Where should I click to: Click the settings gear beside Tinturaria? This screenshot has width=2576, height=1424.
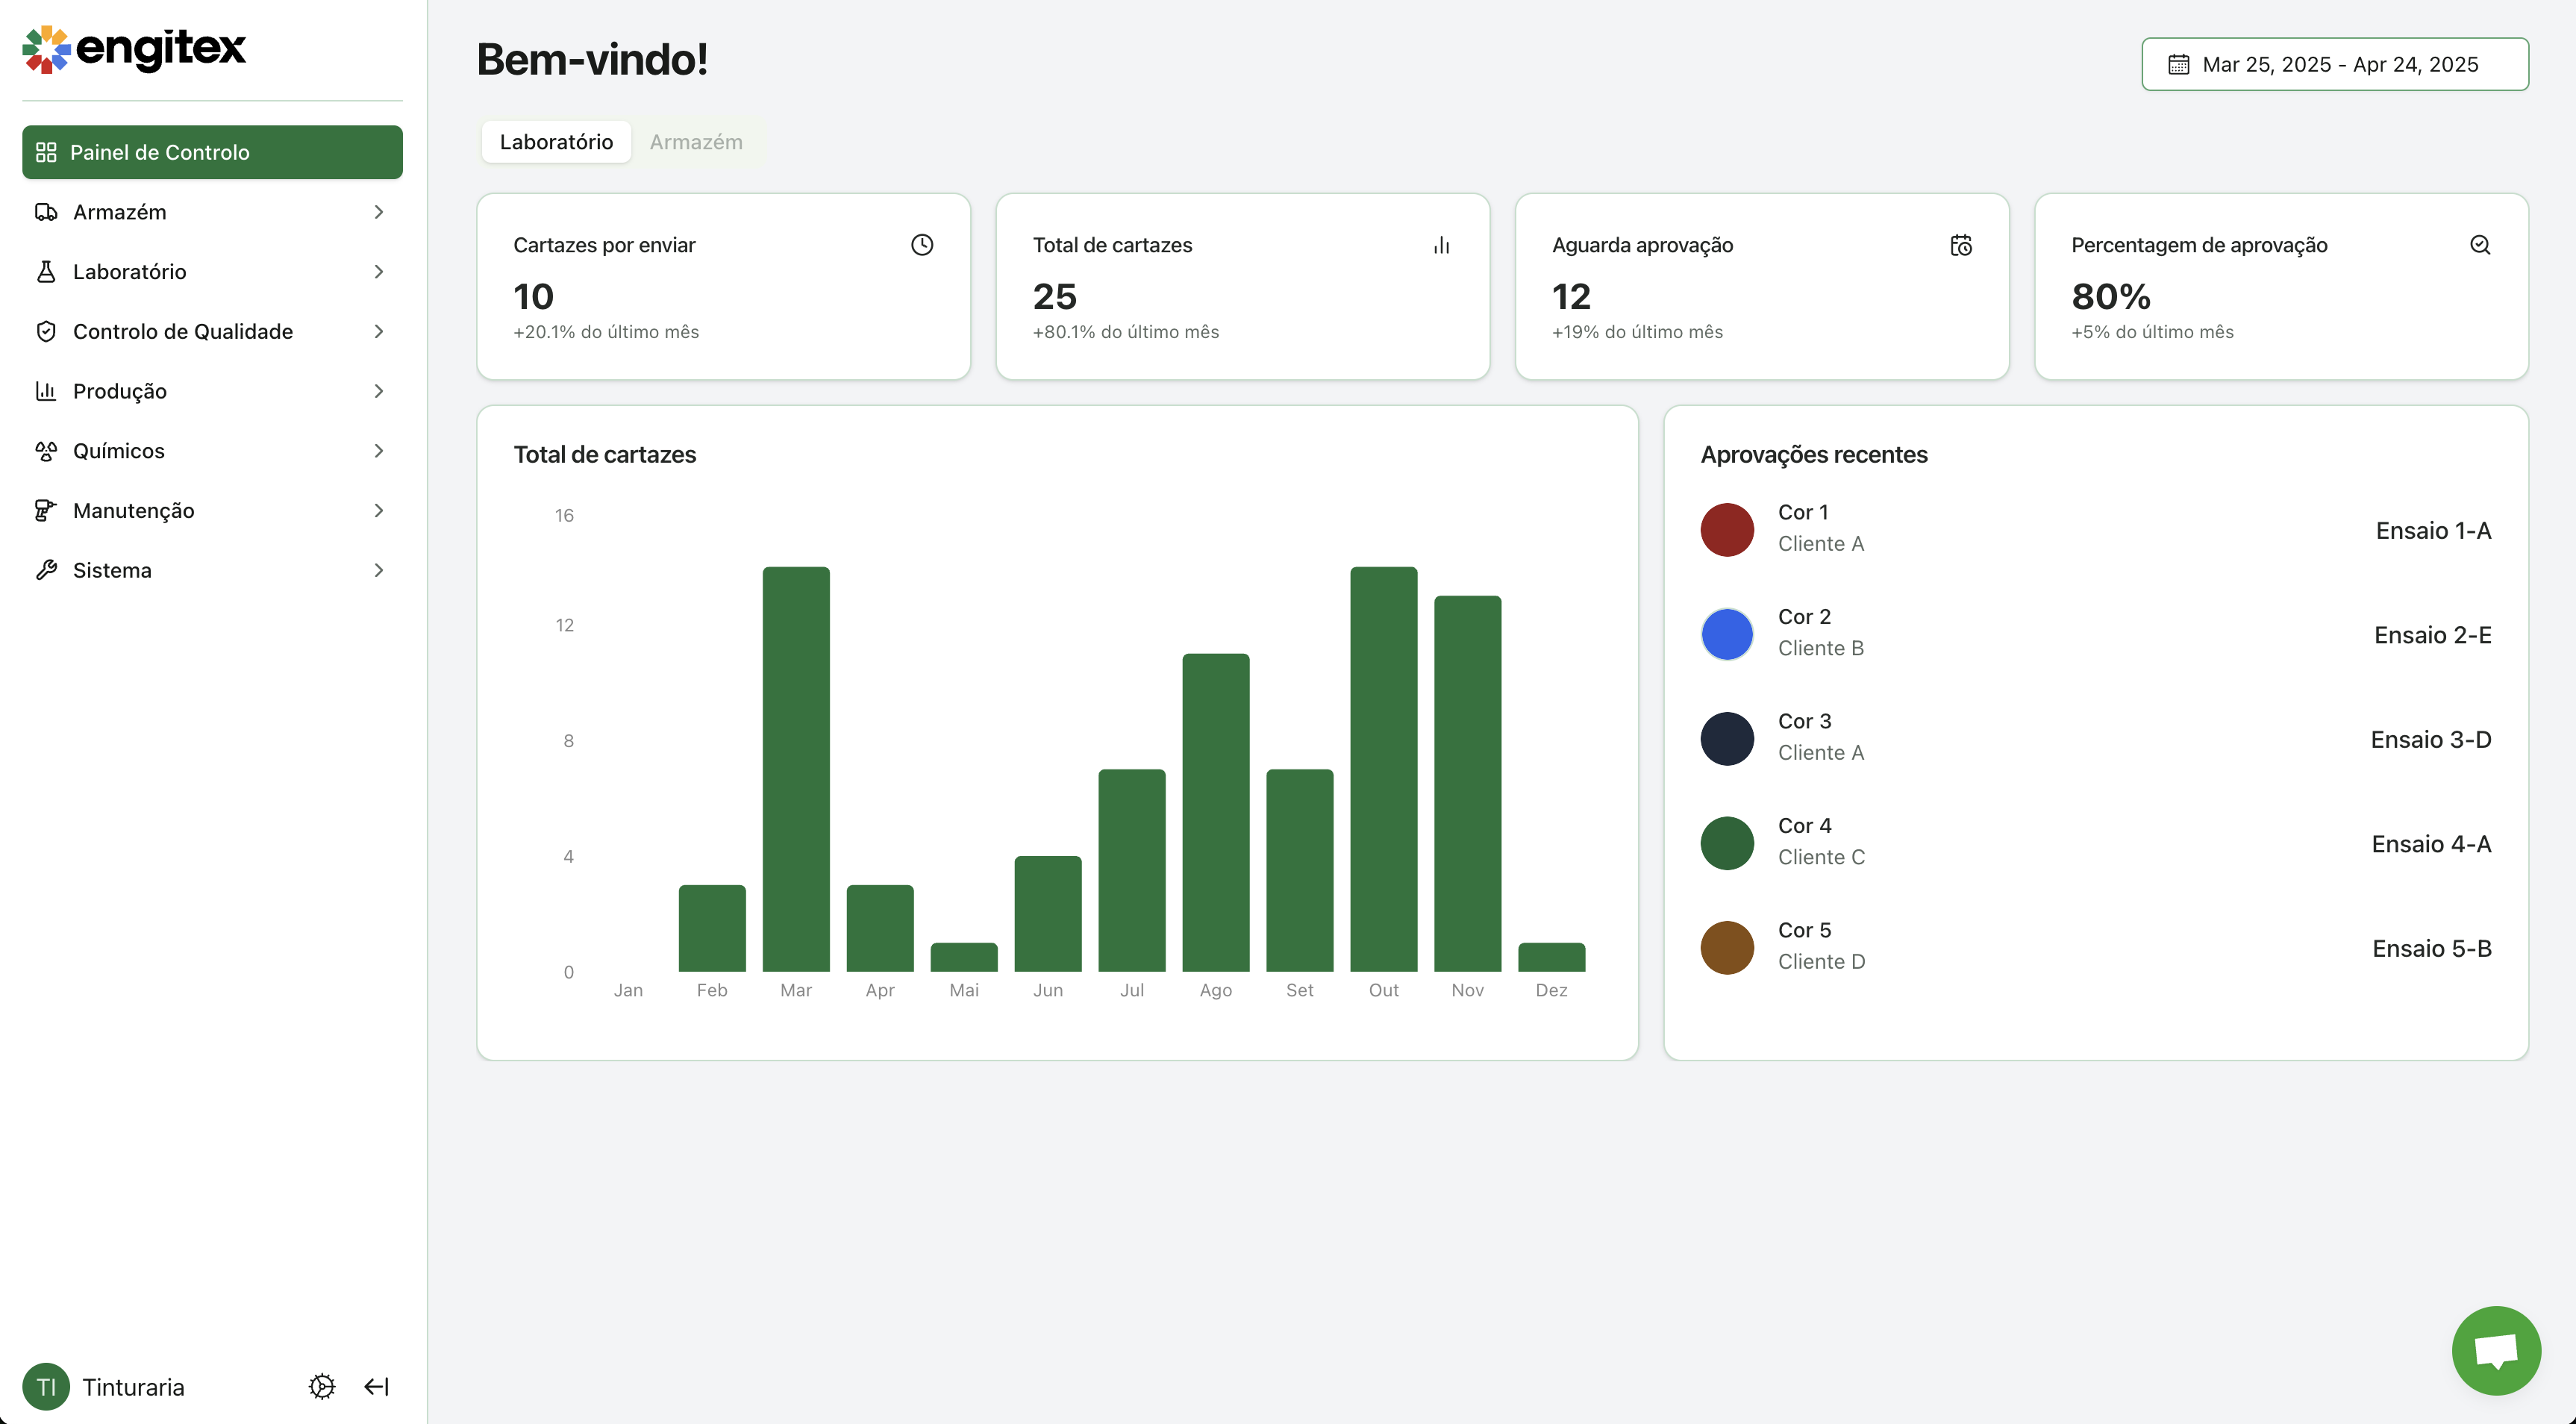[x=322, y=1386]
